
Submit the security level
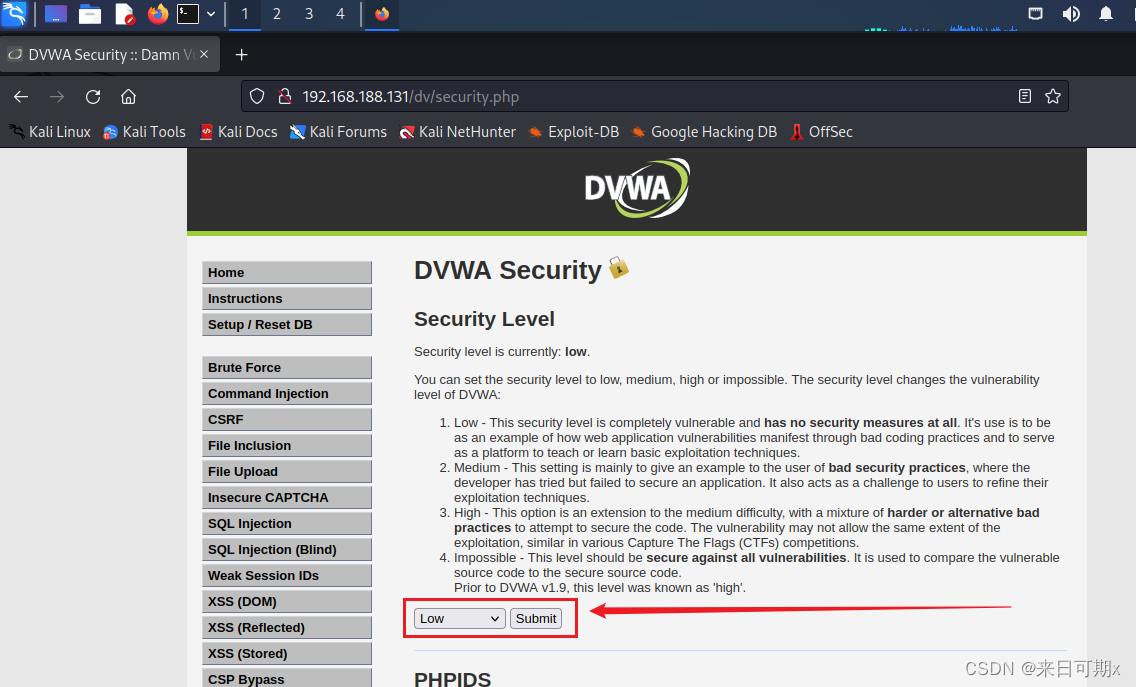[x=536, y=618]
